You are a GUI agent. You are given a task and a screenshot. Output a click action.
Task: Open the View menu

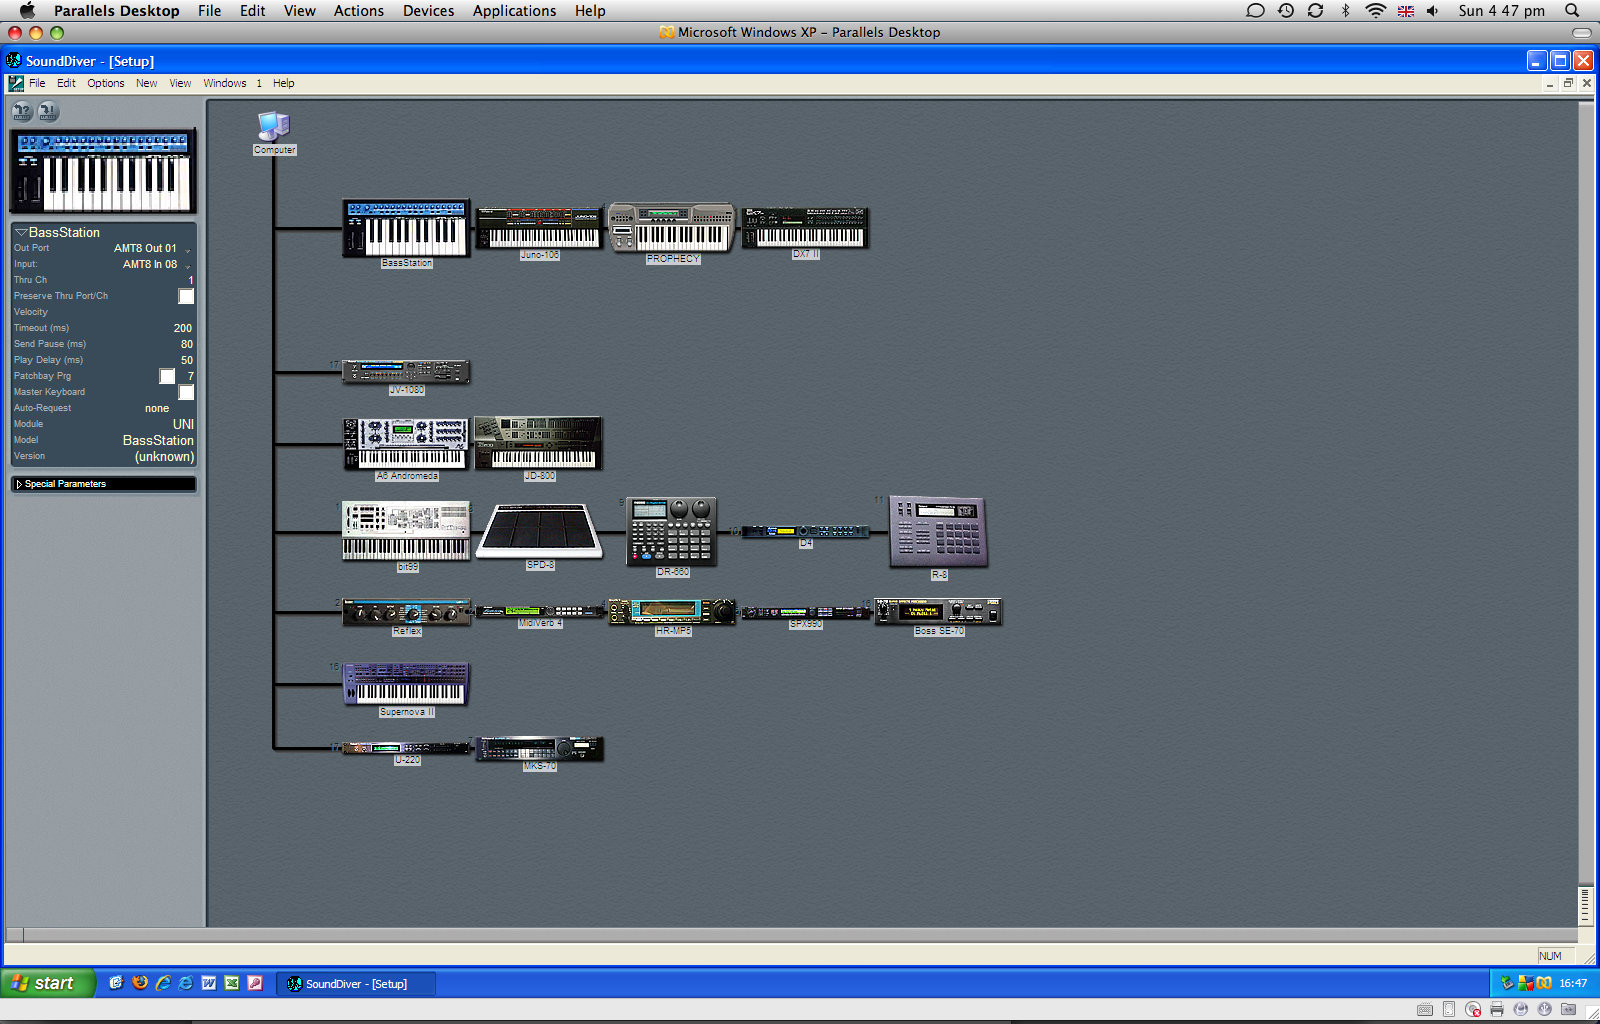(x=180, y=83)
